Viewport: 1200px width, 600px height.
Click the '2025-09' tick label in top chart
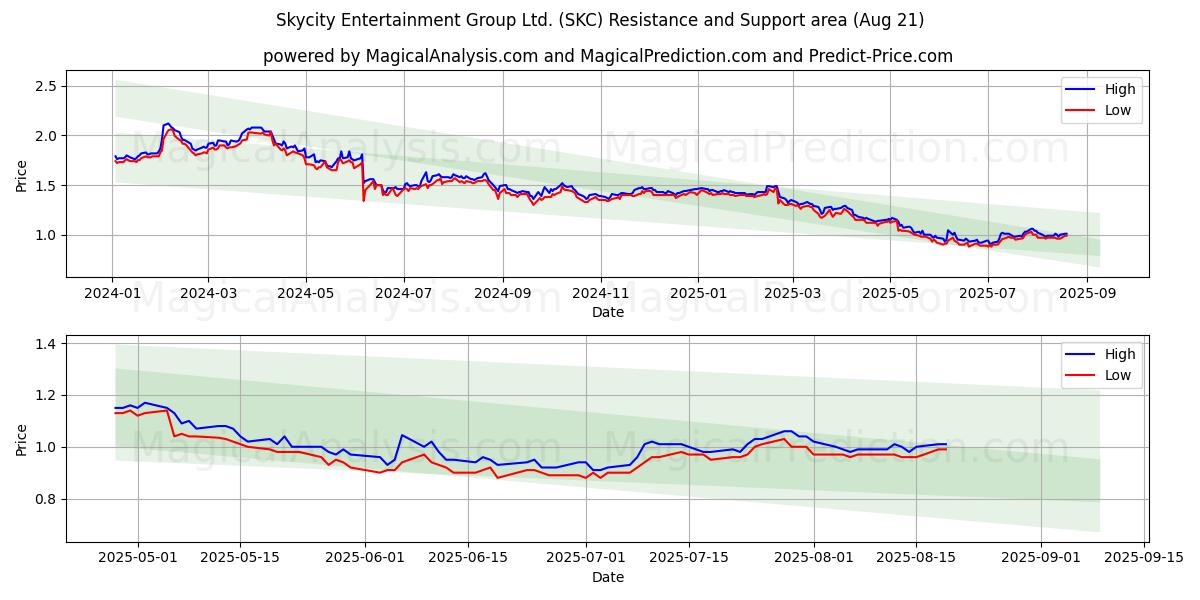1087,294
